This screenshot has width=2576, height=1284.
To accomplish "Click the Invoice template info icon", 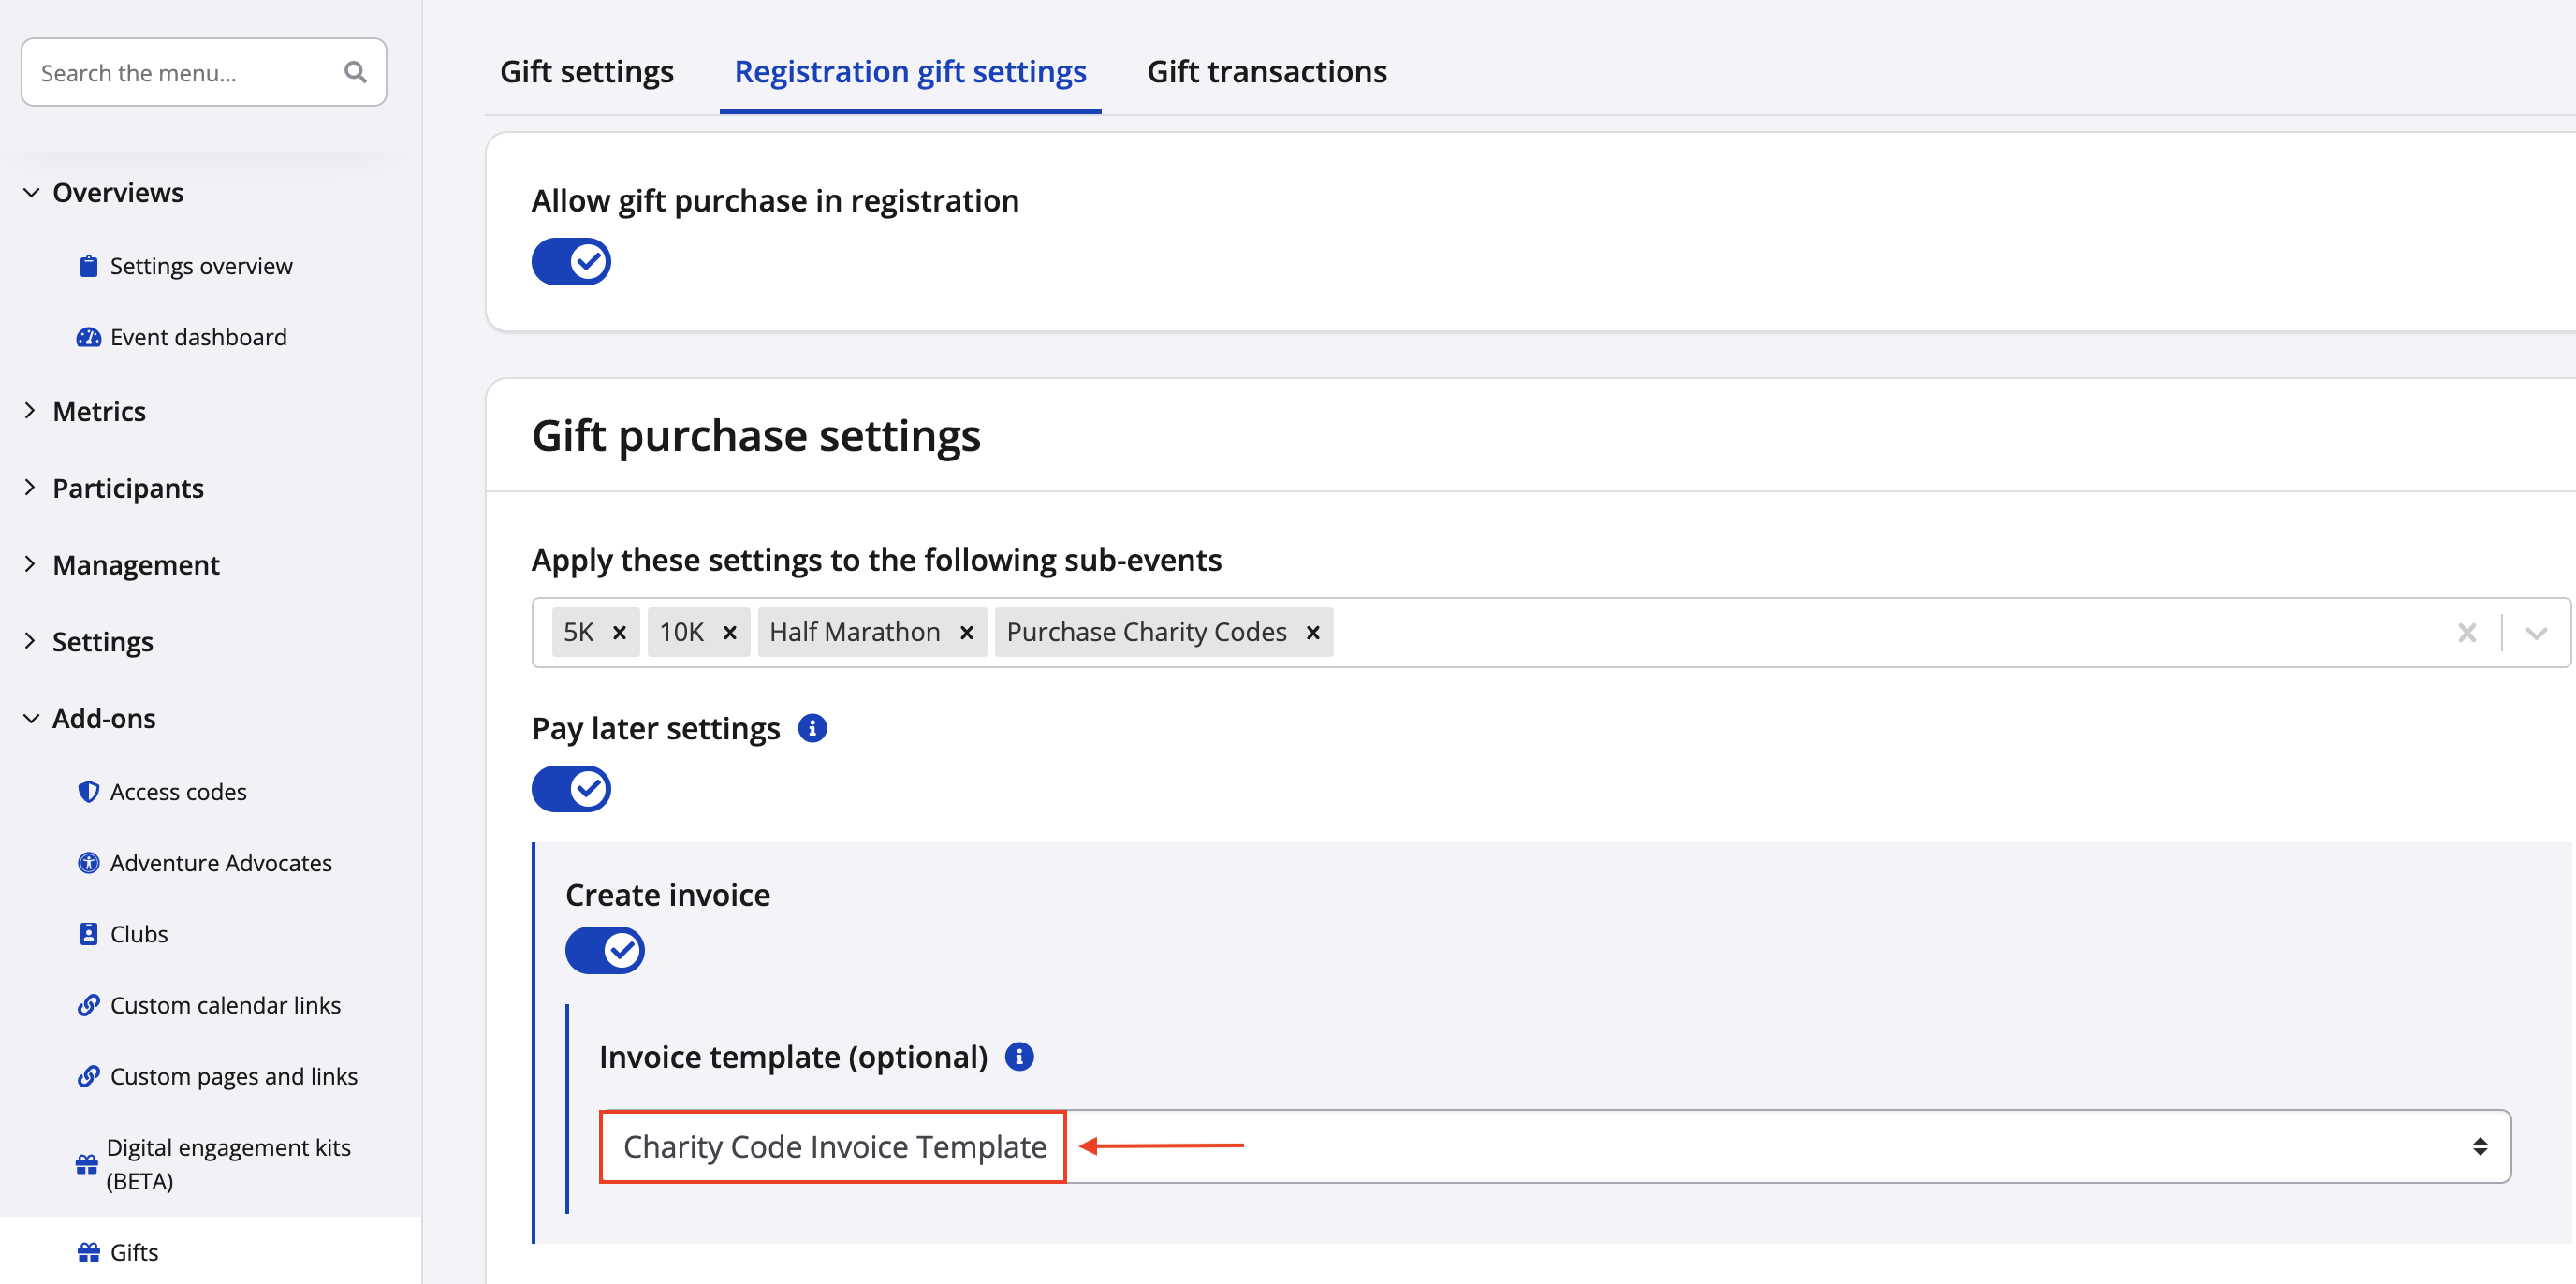I will 1019,1056.
